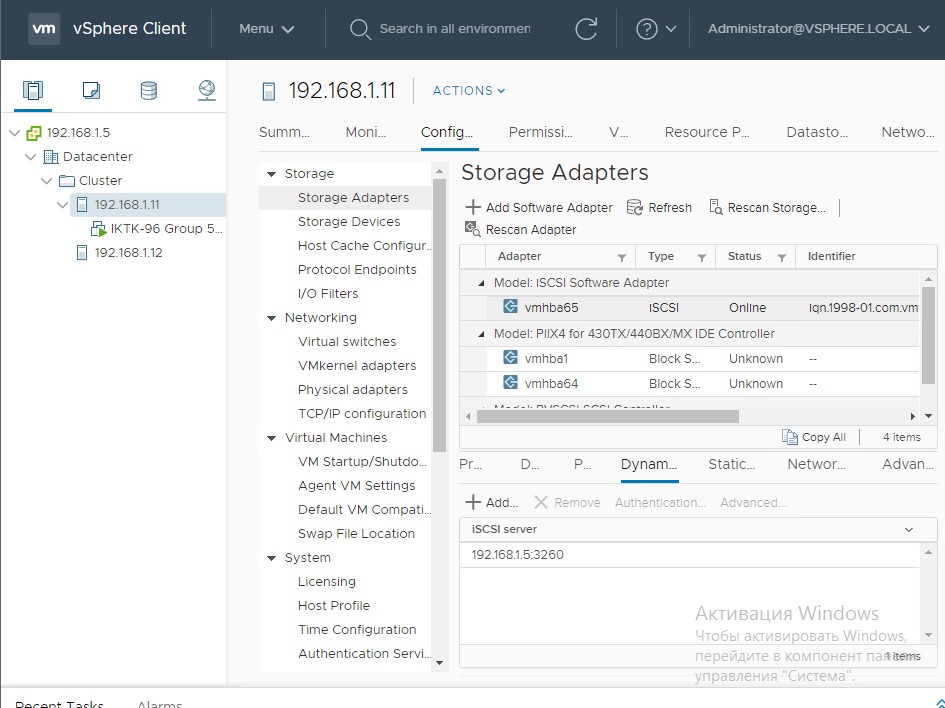Click the Refresh storage icon
Viewport: 945px width, 708px height.
tap(635, 207)
